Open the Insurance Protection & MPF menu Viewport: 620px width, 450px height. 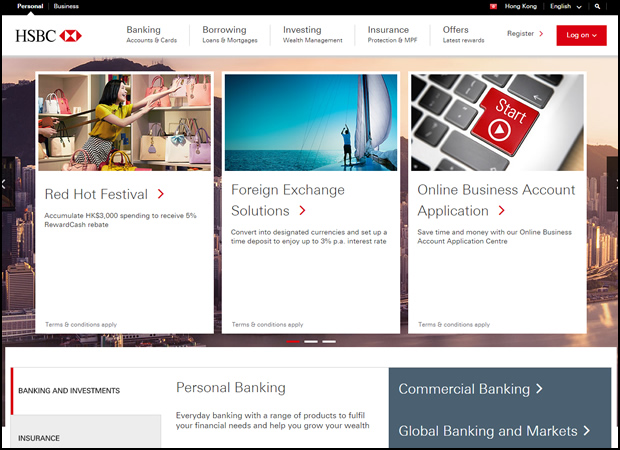[x=392, y=34]
